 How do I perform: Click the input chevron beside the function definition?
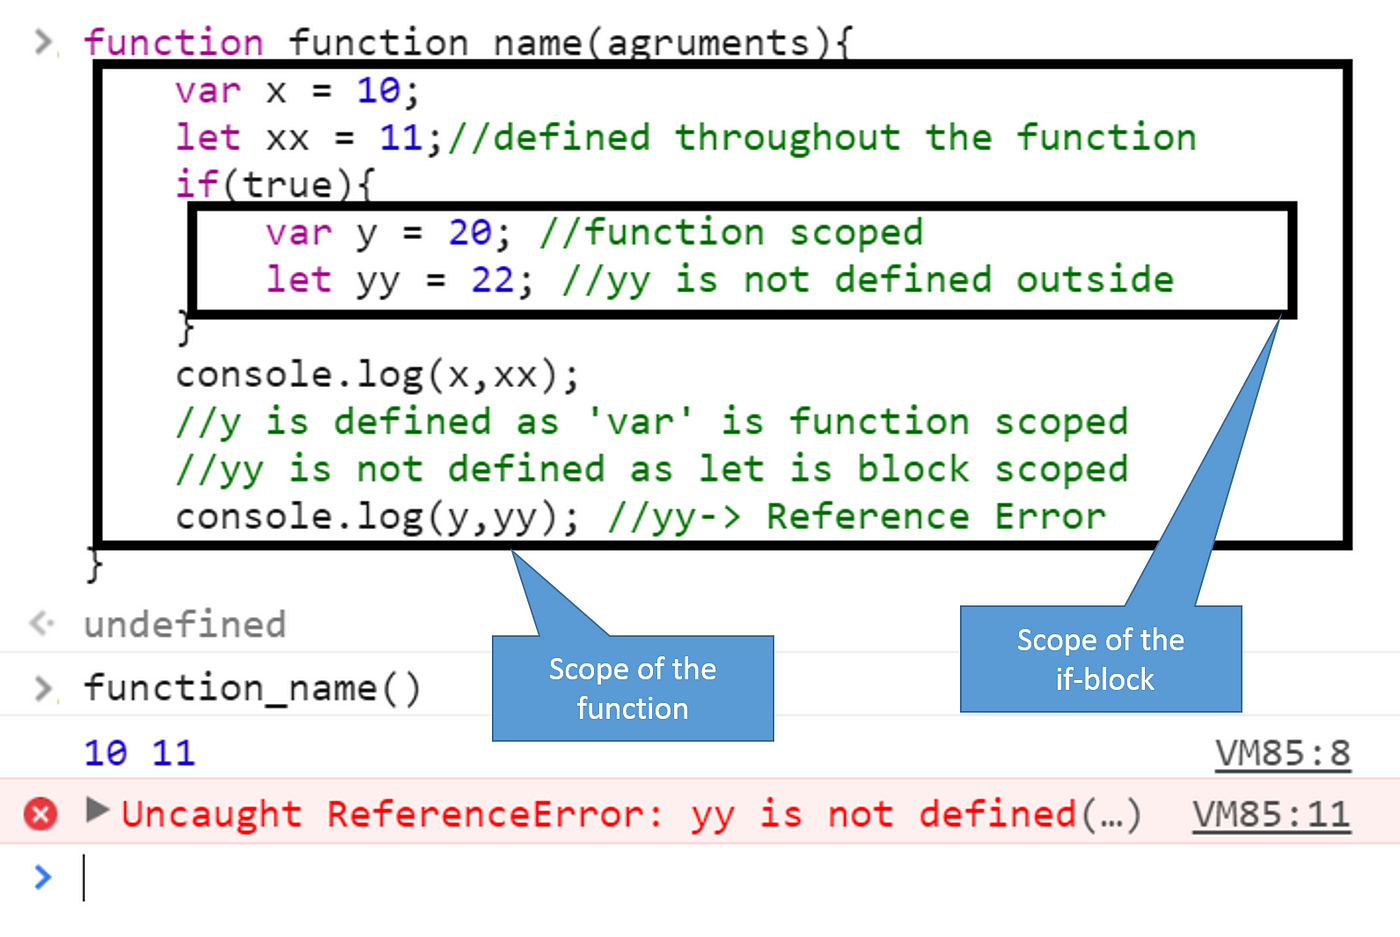point(43,42)
